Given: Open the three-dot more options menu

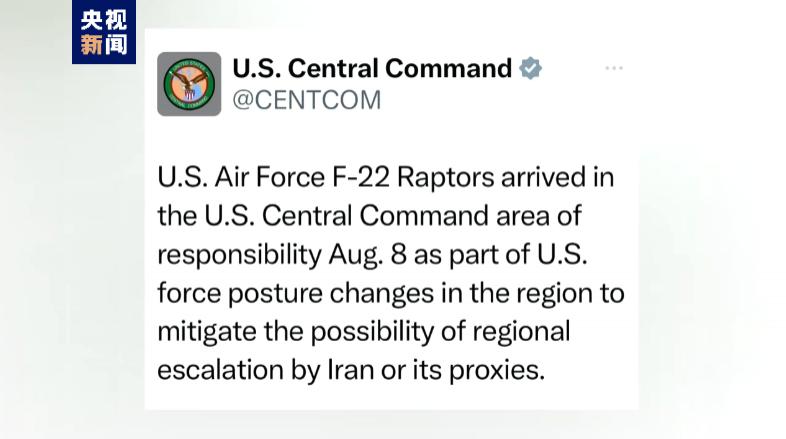Looking at the screenshot, I should (x=614, y=68).
